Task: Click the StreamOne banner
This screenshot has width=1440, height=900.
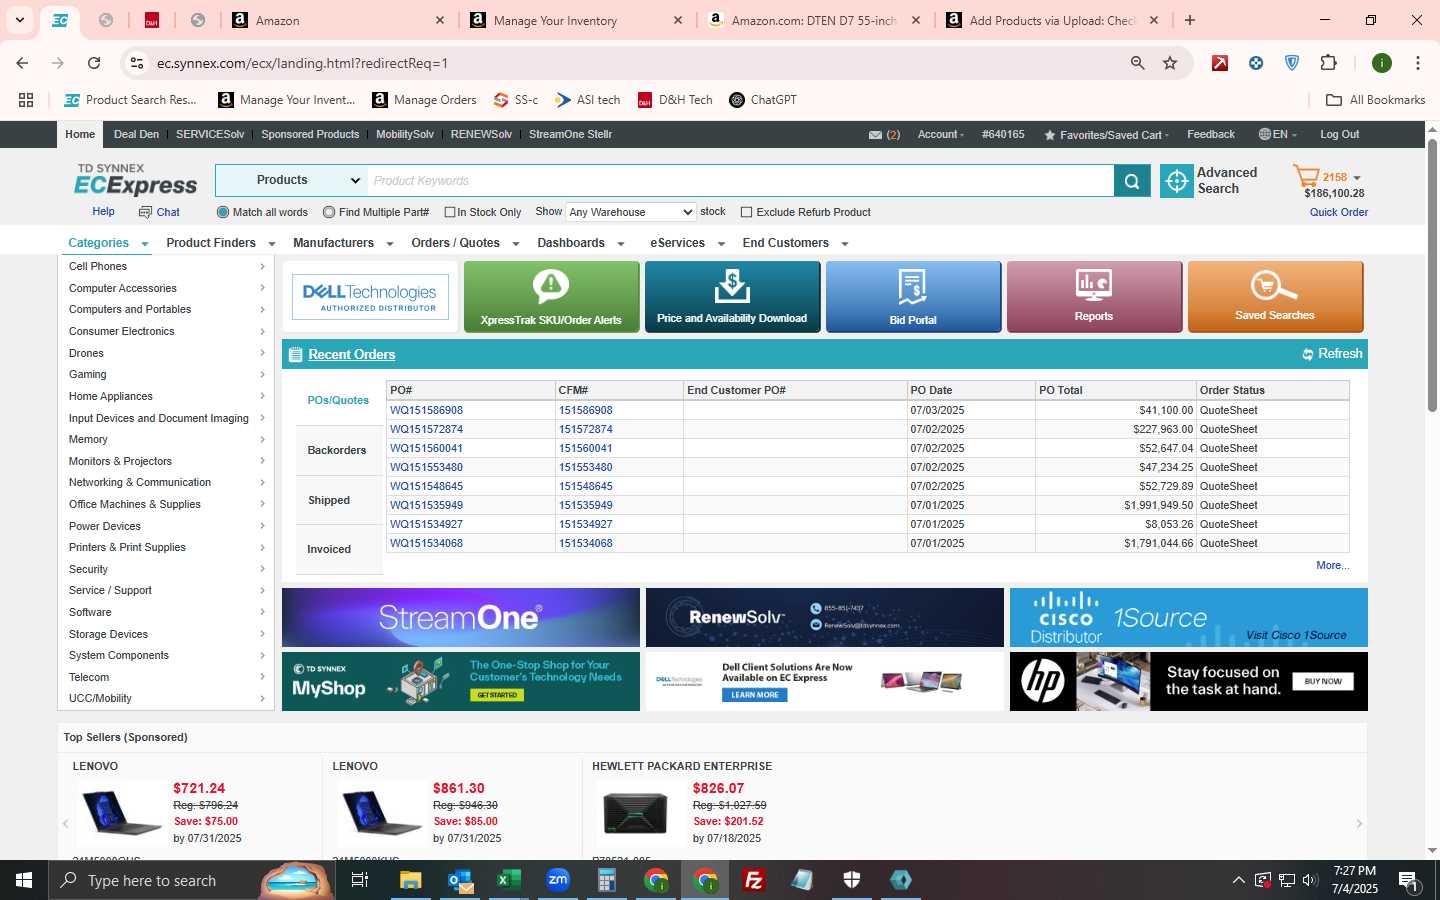Action: (461, 617)
